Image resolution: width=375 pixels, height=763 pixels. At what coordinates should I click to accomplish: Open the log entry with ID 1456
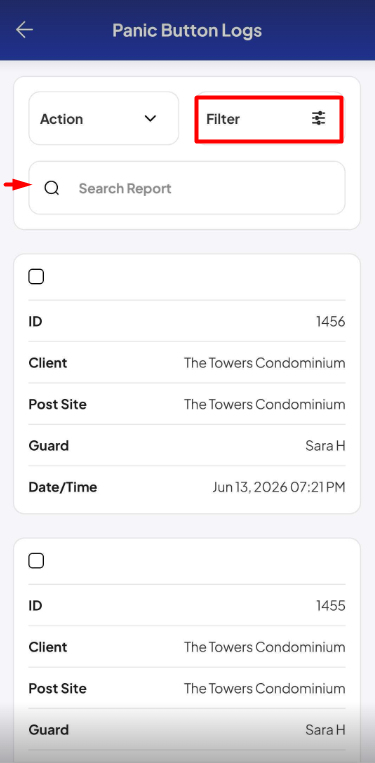[187, 383]
